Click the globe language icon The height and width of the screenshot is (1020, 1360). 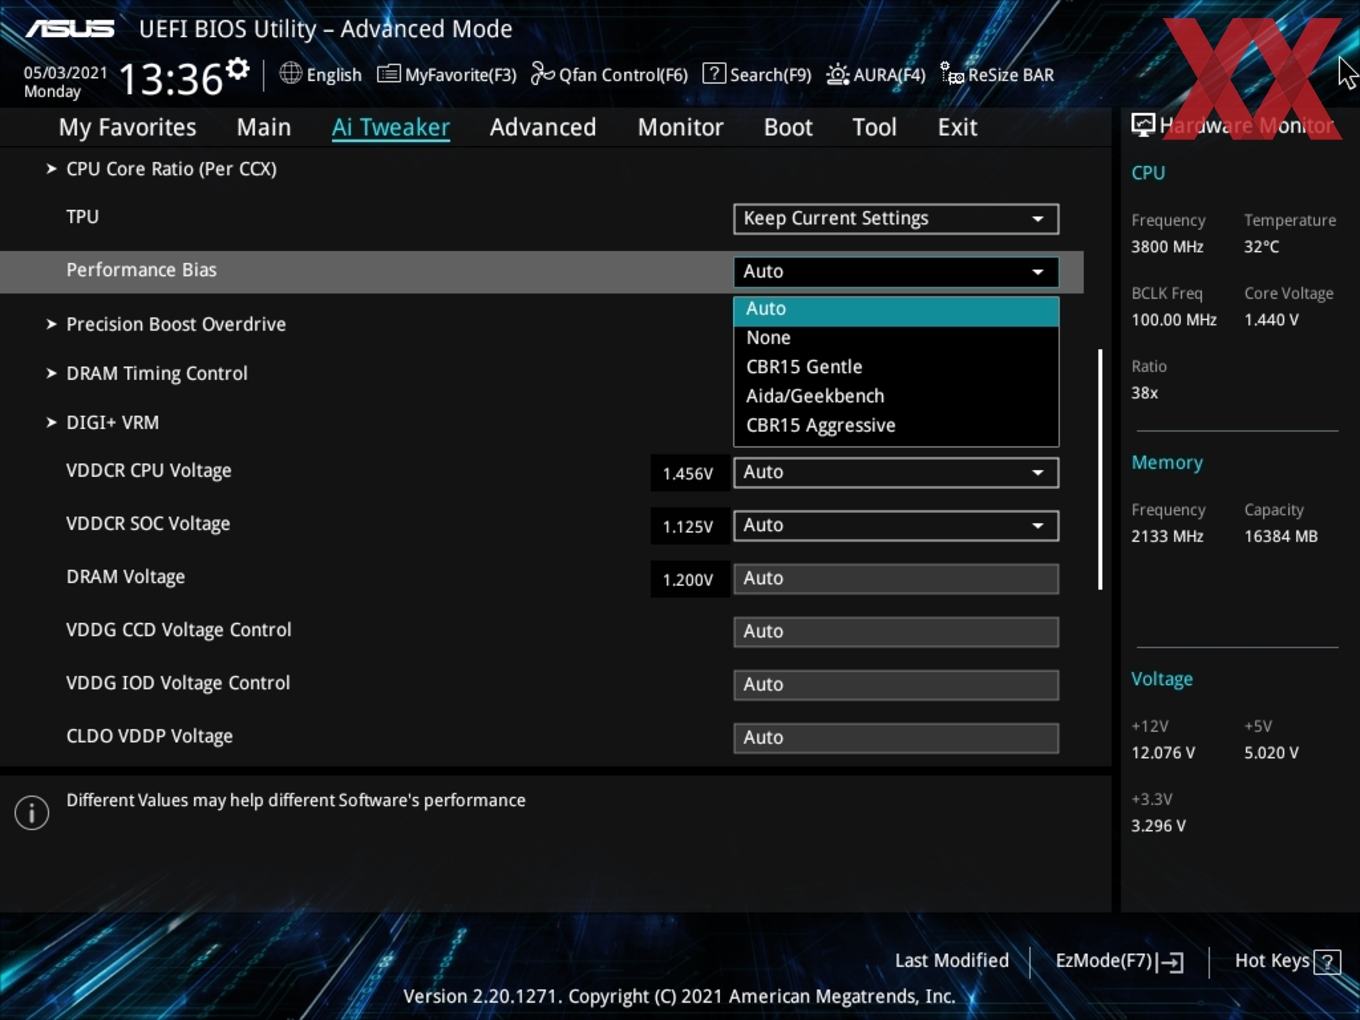(x=290, y=73)
